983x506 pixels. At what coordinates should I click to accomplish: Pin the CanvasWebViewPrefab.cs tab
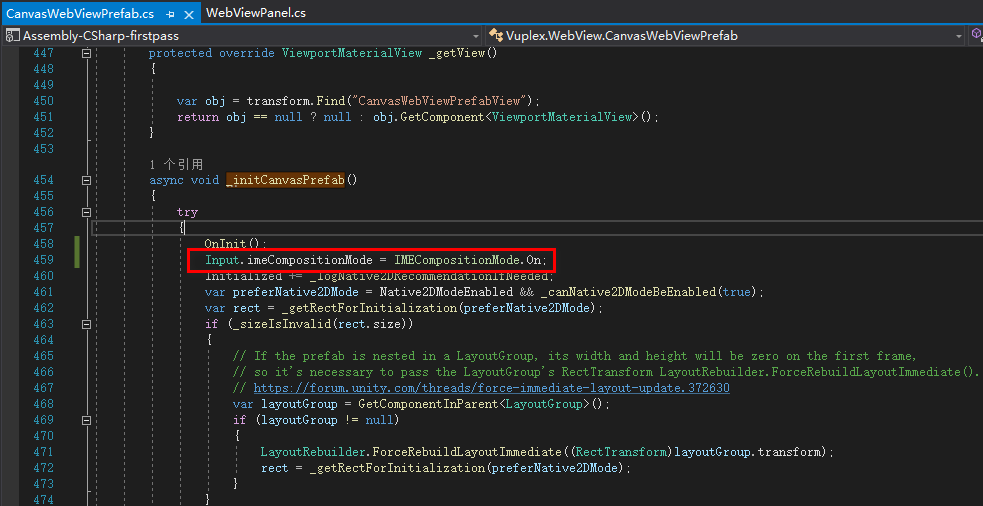click(x=171, y=14)
